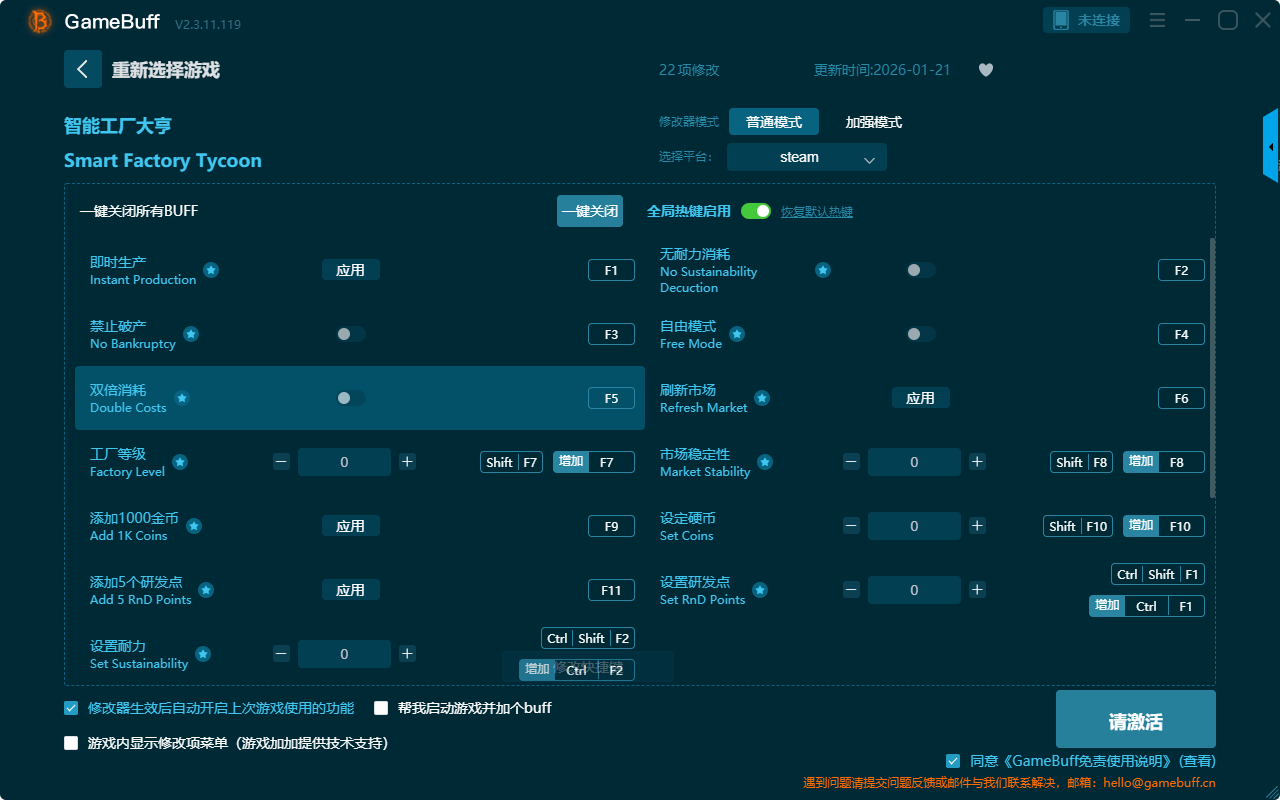Viewport: 1280px width, 800px height.
Task: Switch to enhanced mode tab
Action: click(x=873, y=122)
